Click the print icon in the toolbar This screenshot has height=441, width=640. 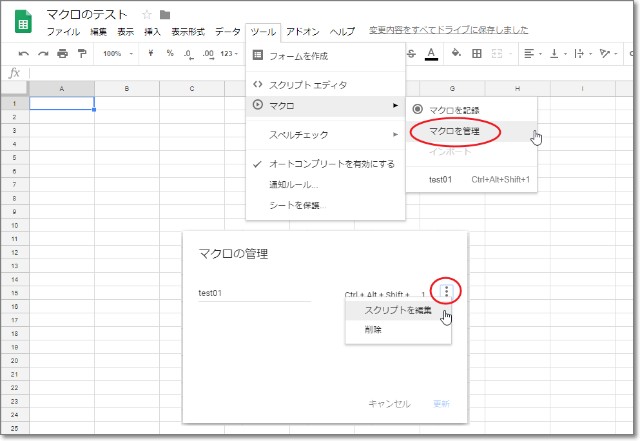pos(63,53)
